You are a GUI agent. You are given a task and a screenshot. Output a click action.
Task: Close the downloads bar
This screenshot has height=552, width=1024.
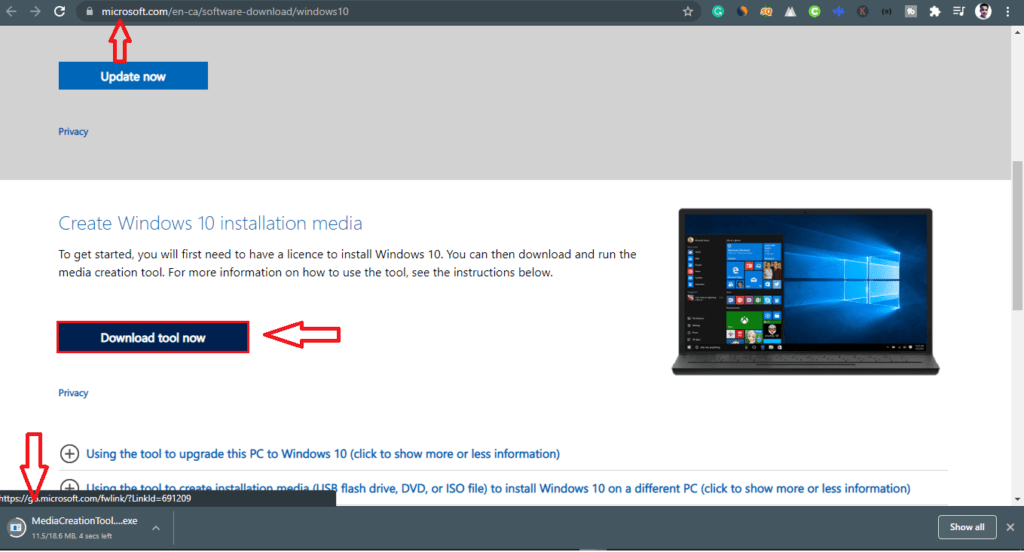[1010, 527]
